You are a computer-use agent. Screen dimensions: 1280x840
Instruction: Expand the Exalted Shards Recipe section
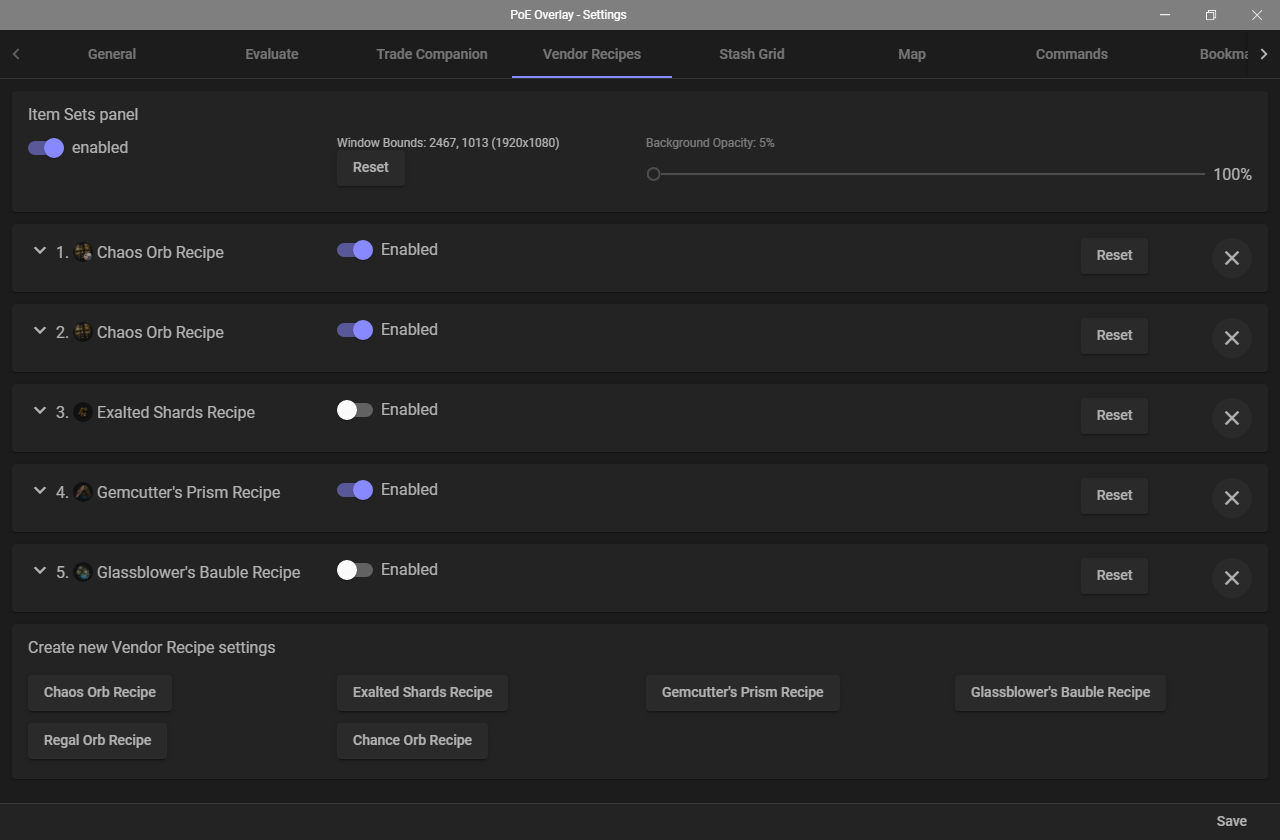click(x=40, y=411)
